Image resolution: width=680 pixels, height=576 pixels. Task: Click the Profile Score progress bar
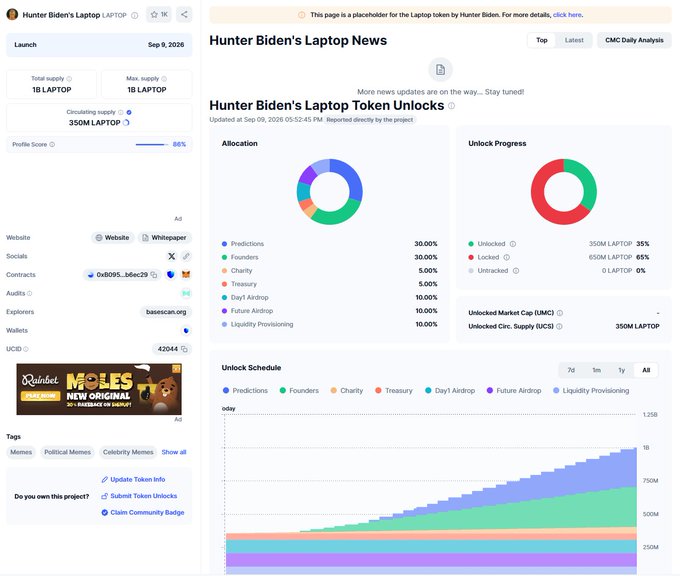pyautogui.click(x=152, y=144)
